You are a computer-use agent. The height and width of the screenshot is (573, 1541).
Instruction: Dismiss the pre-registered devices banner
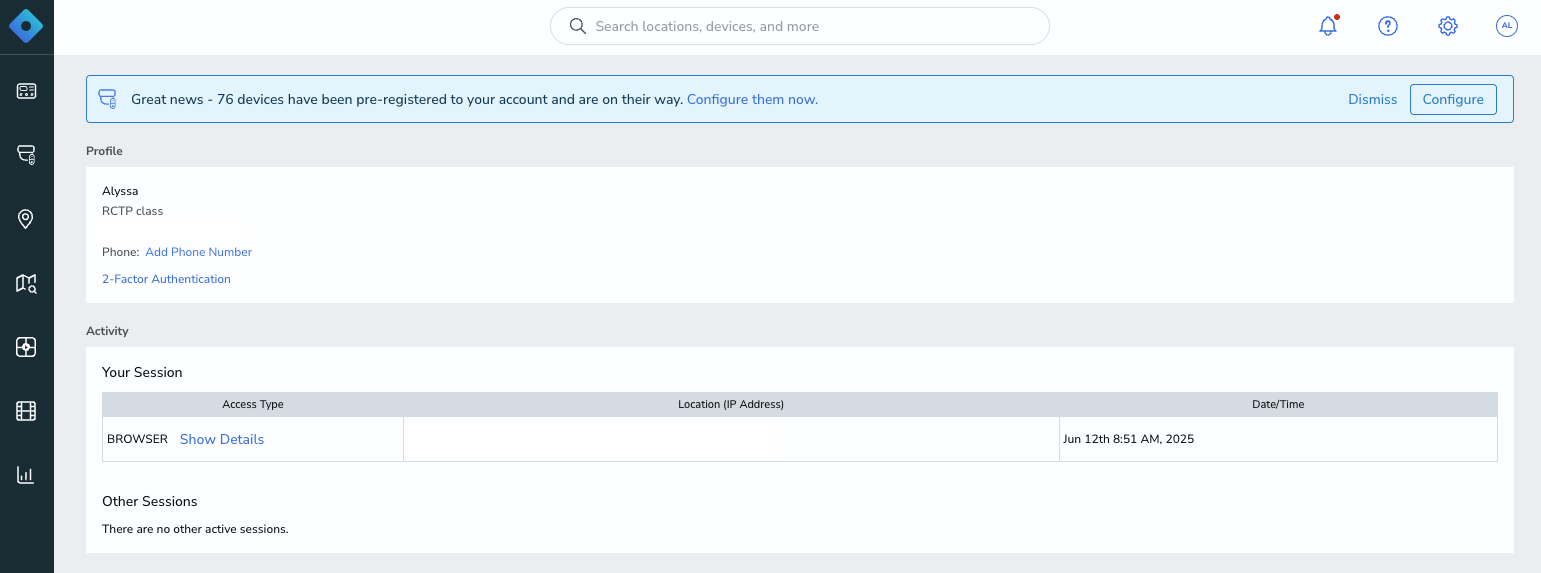tap(1372, 99)
